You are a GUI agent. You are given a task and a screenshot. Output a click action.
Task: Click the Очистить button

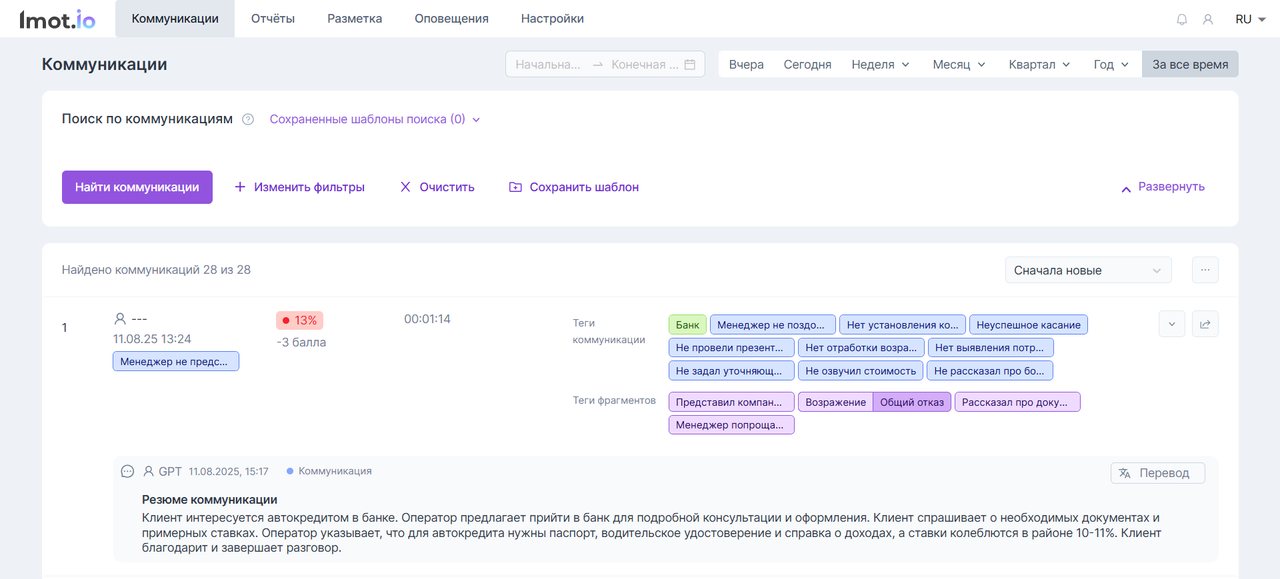coord(437,187)
